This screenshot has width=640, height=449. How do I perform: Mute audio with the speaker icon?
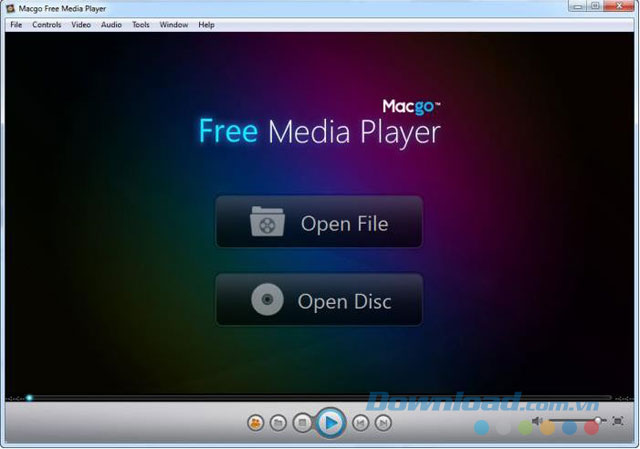538,421
